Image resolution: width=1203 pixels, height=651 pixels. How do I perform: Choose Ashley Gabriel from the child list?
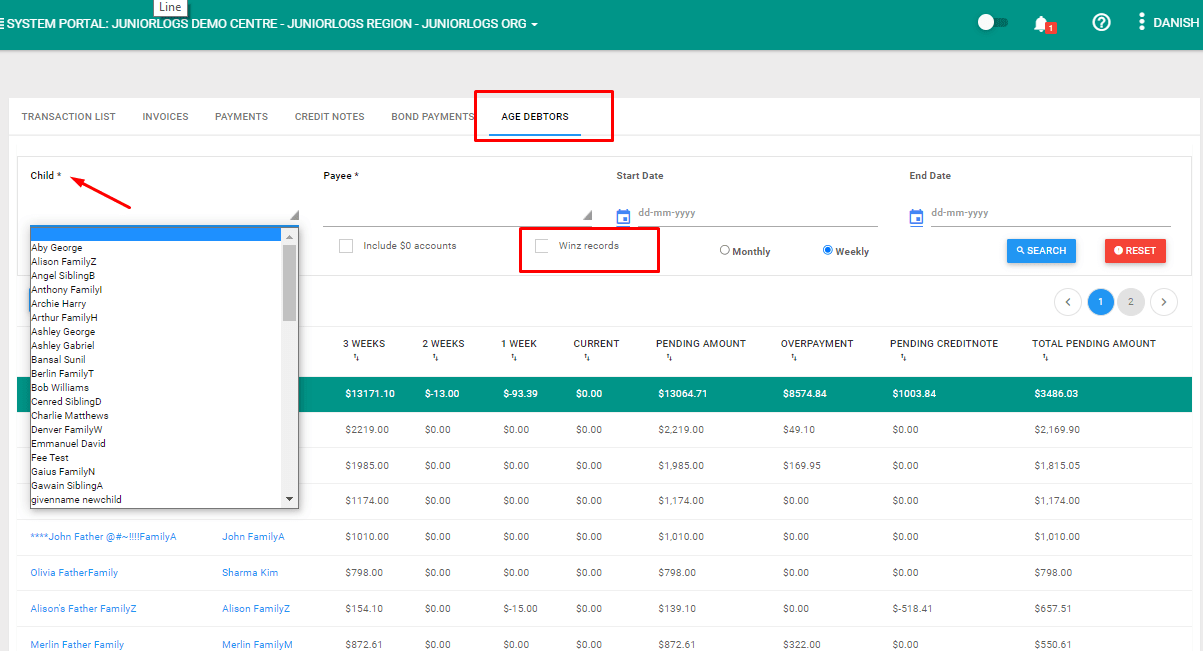[x=157, y=346]
